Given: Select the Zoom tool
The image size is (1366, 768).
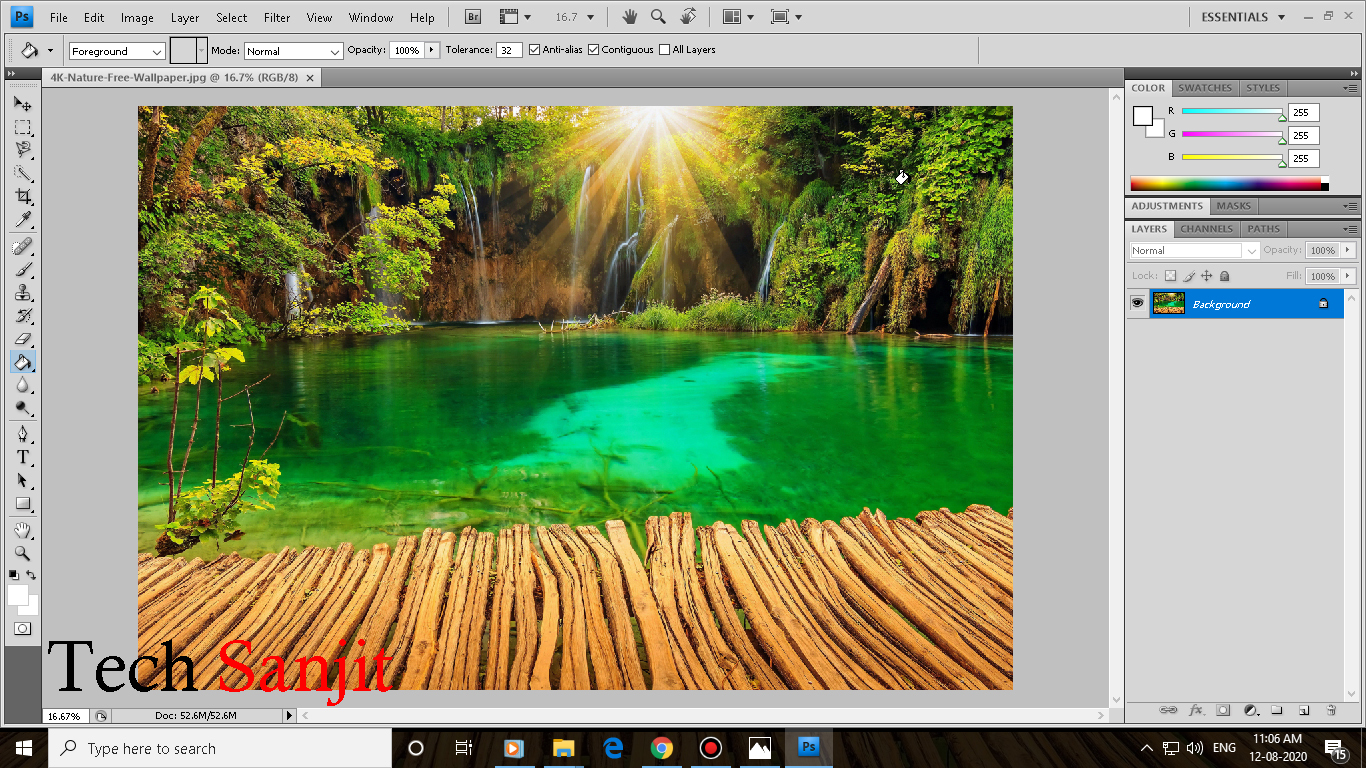Looking at the screenshot, I should coord(22,553).
